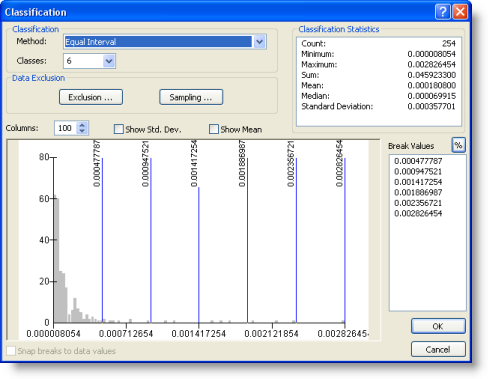The height and width of the screenshot is (379, 488).
Task: Click the Cancel button
Action: pyautogui.click(x=438, y=349)
